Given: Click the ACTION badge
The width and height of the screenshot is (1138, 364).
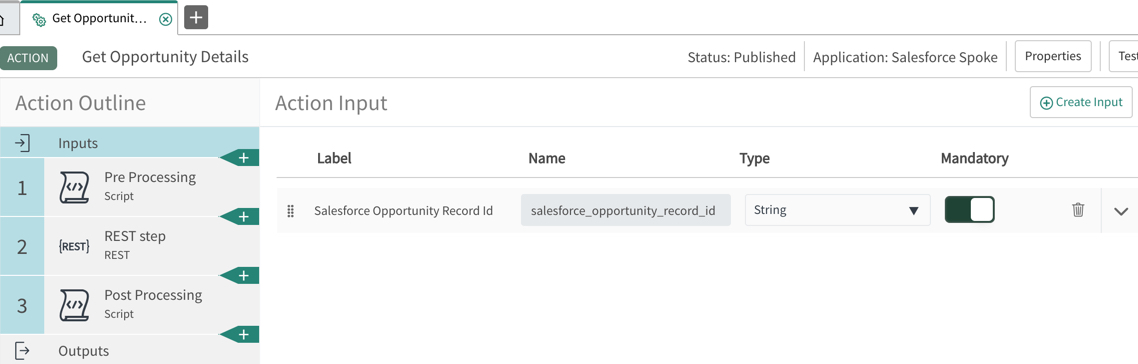Looking at the screenshot, I should tap(28, 58).
